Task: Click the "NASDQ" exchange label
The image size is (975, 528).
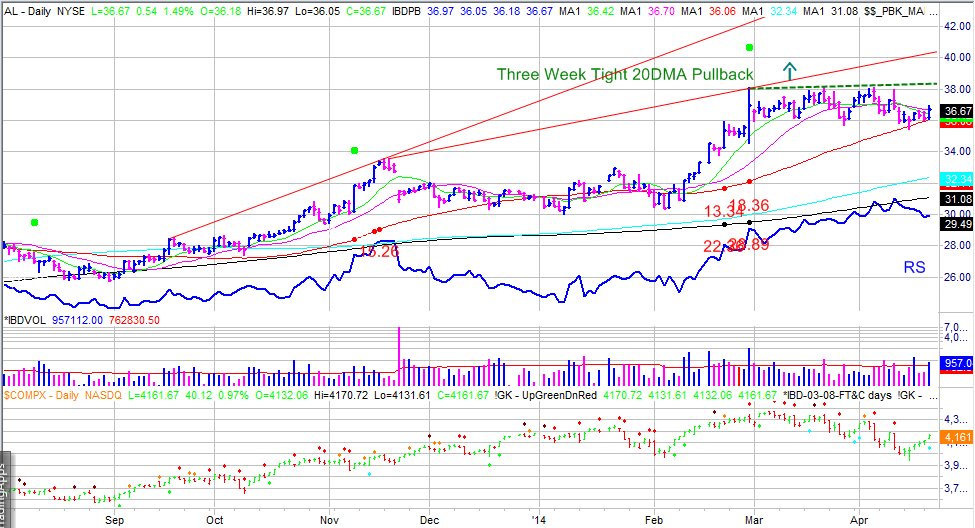Action: 103,395
